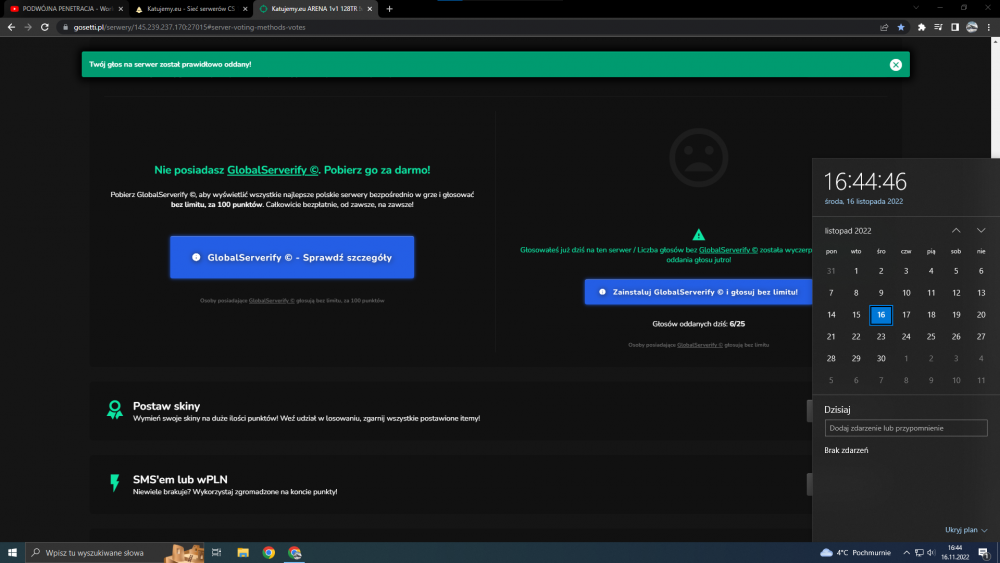Open small GlobalServerify link under the left button
The image size is (1000, 563).
(272, 300)
